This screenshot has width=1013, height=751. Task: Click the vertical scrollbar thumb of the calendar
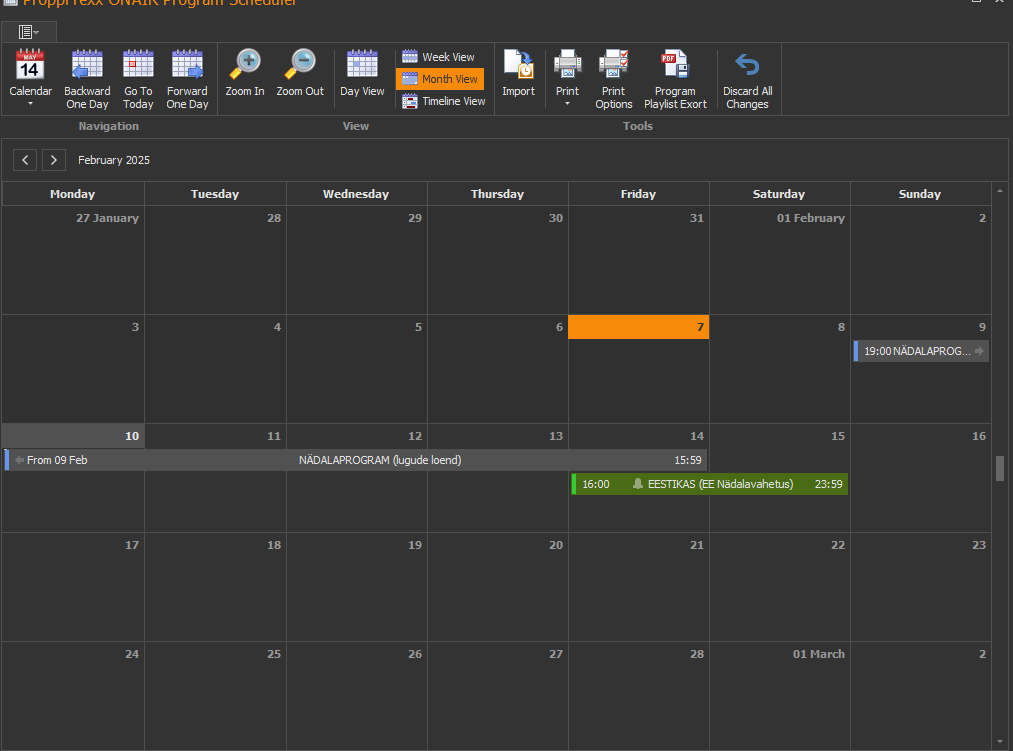(999, 469)
